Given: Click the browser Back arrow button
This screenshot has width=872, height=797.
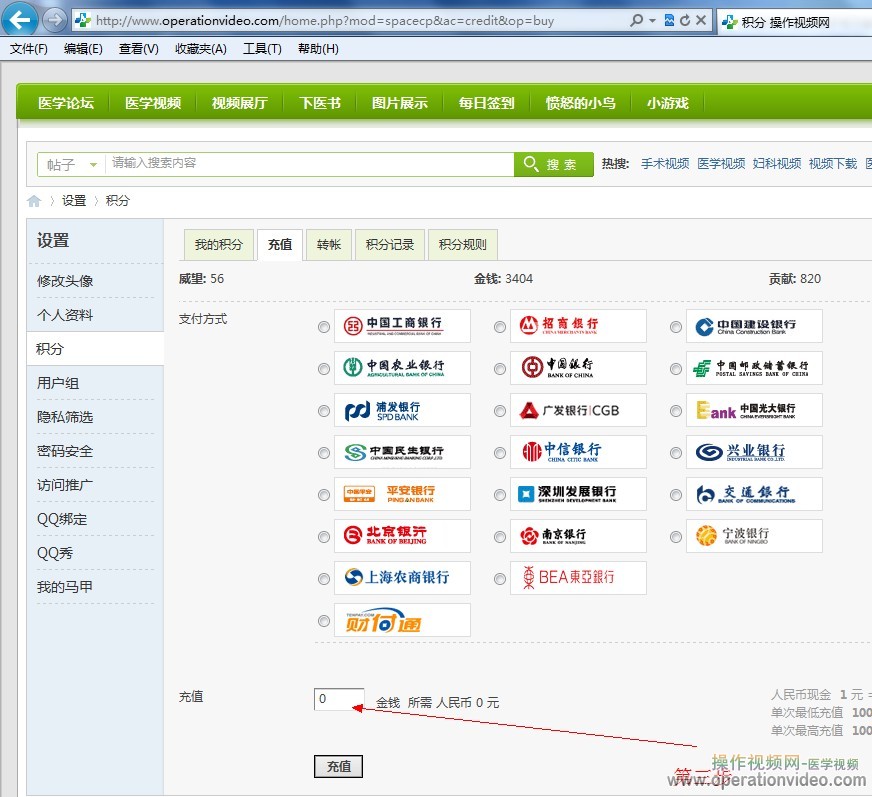Looking at the screenshot, I should coord(19,20).
